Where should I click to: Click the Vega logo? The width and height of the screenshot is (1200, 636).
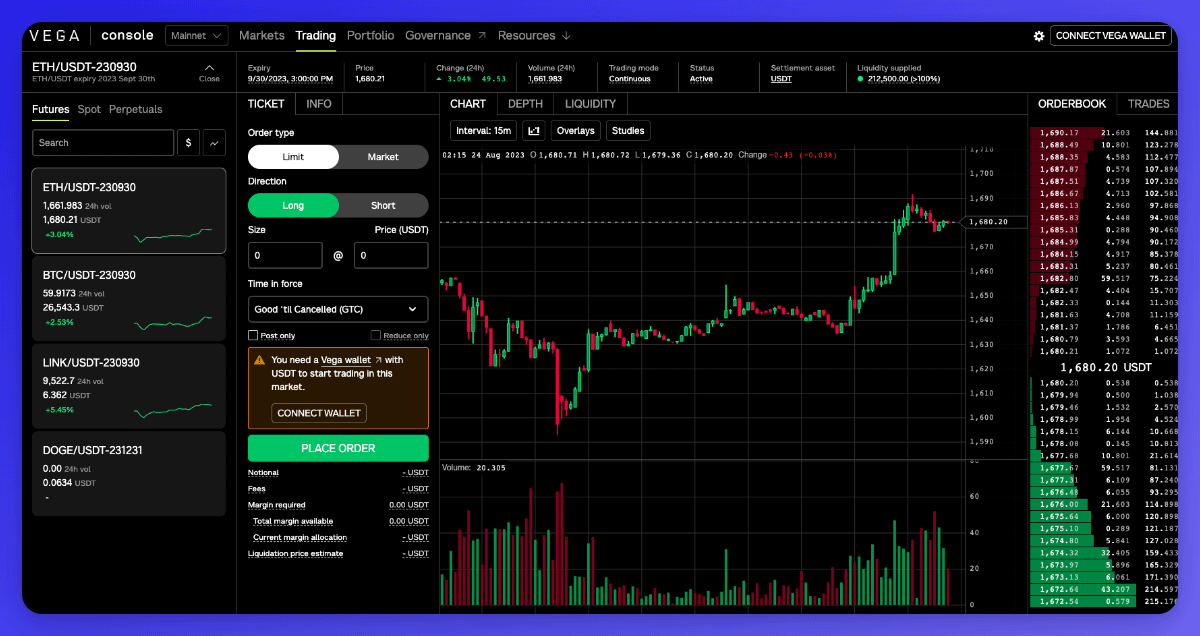tap(55, 36)
